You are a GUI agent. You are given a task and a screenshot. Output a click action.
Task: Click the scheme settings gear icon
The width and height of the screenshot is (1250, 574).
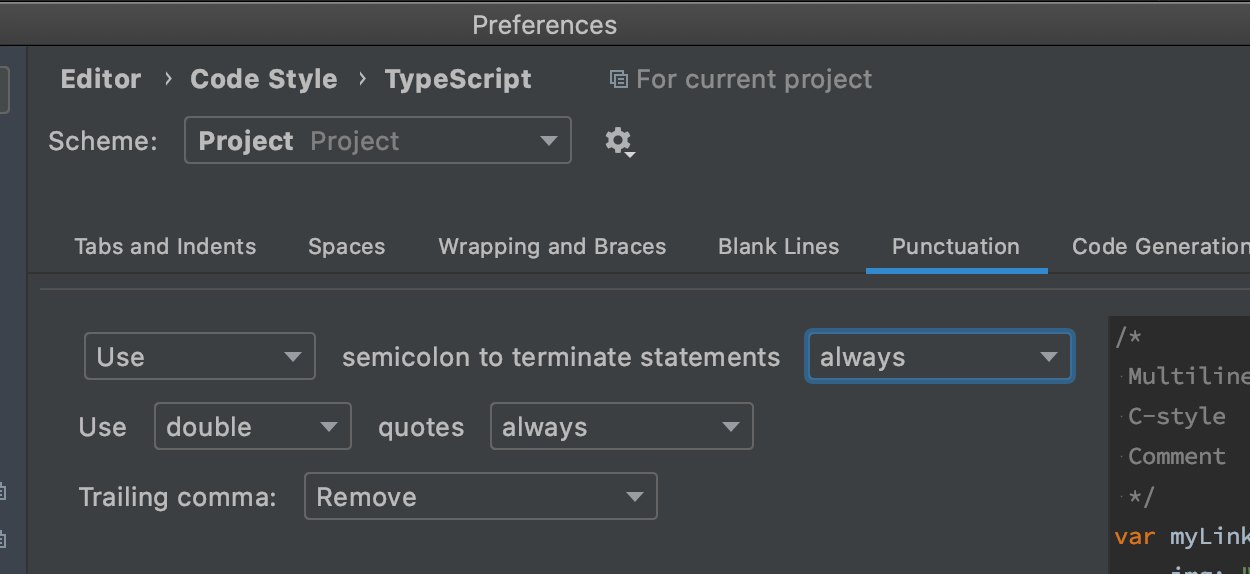click(x=619, y=141)
